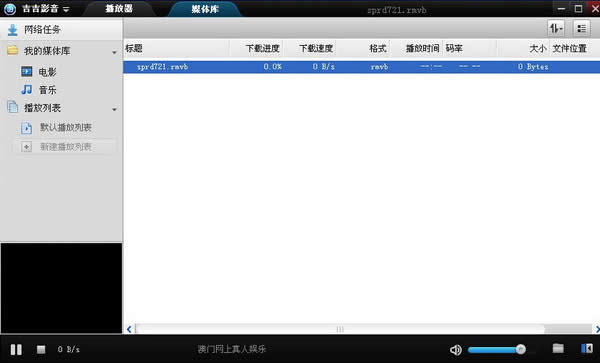Switch to the 媒体库 tab
The image size is (600, 363).
point(205,9)
